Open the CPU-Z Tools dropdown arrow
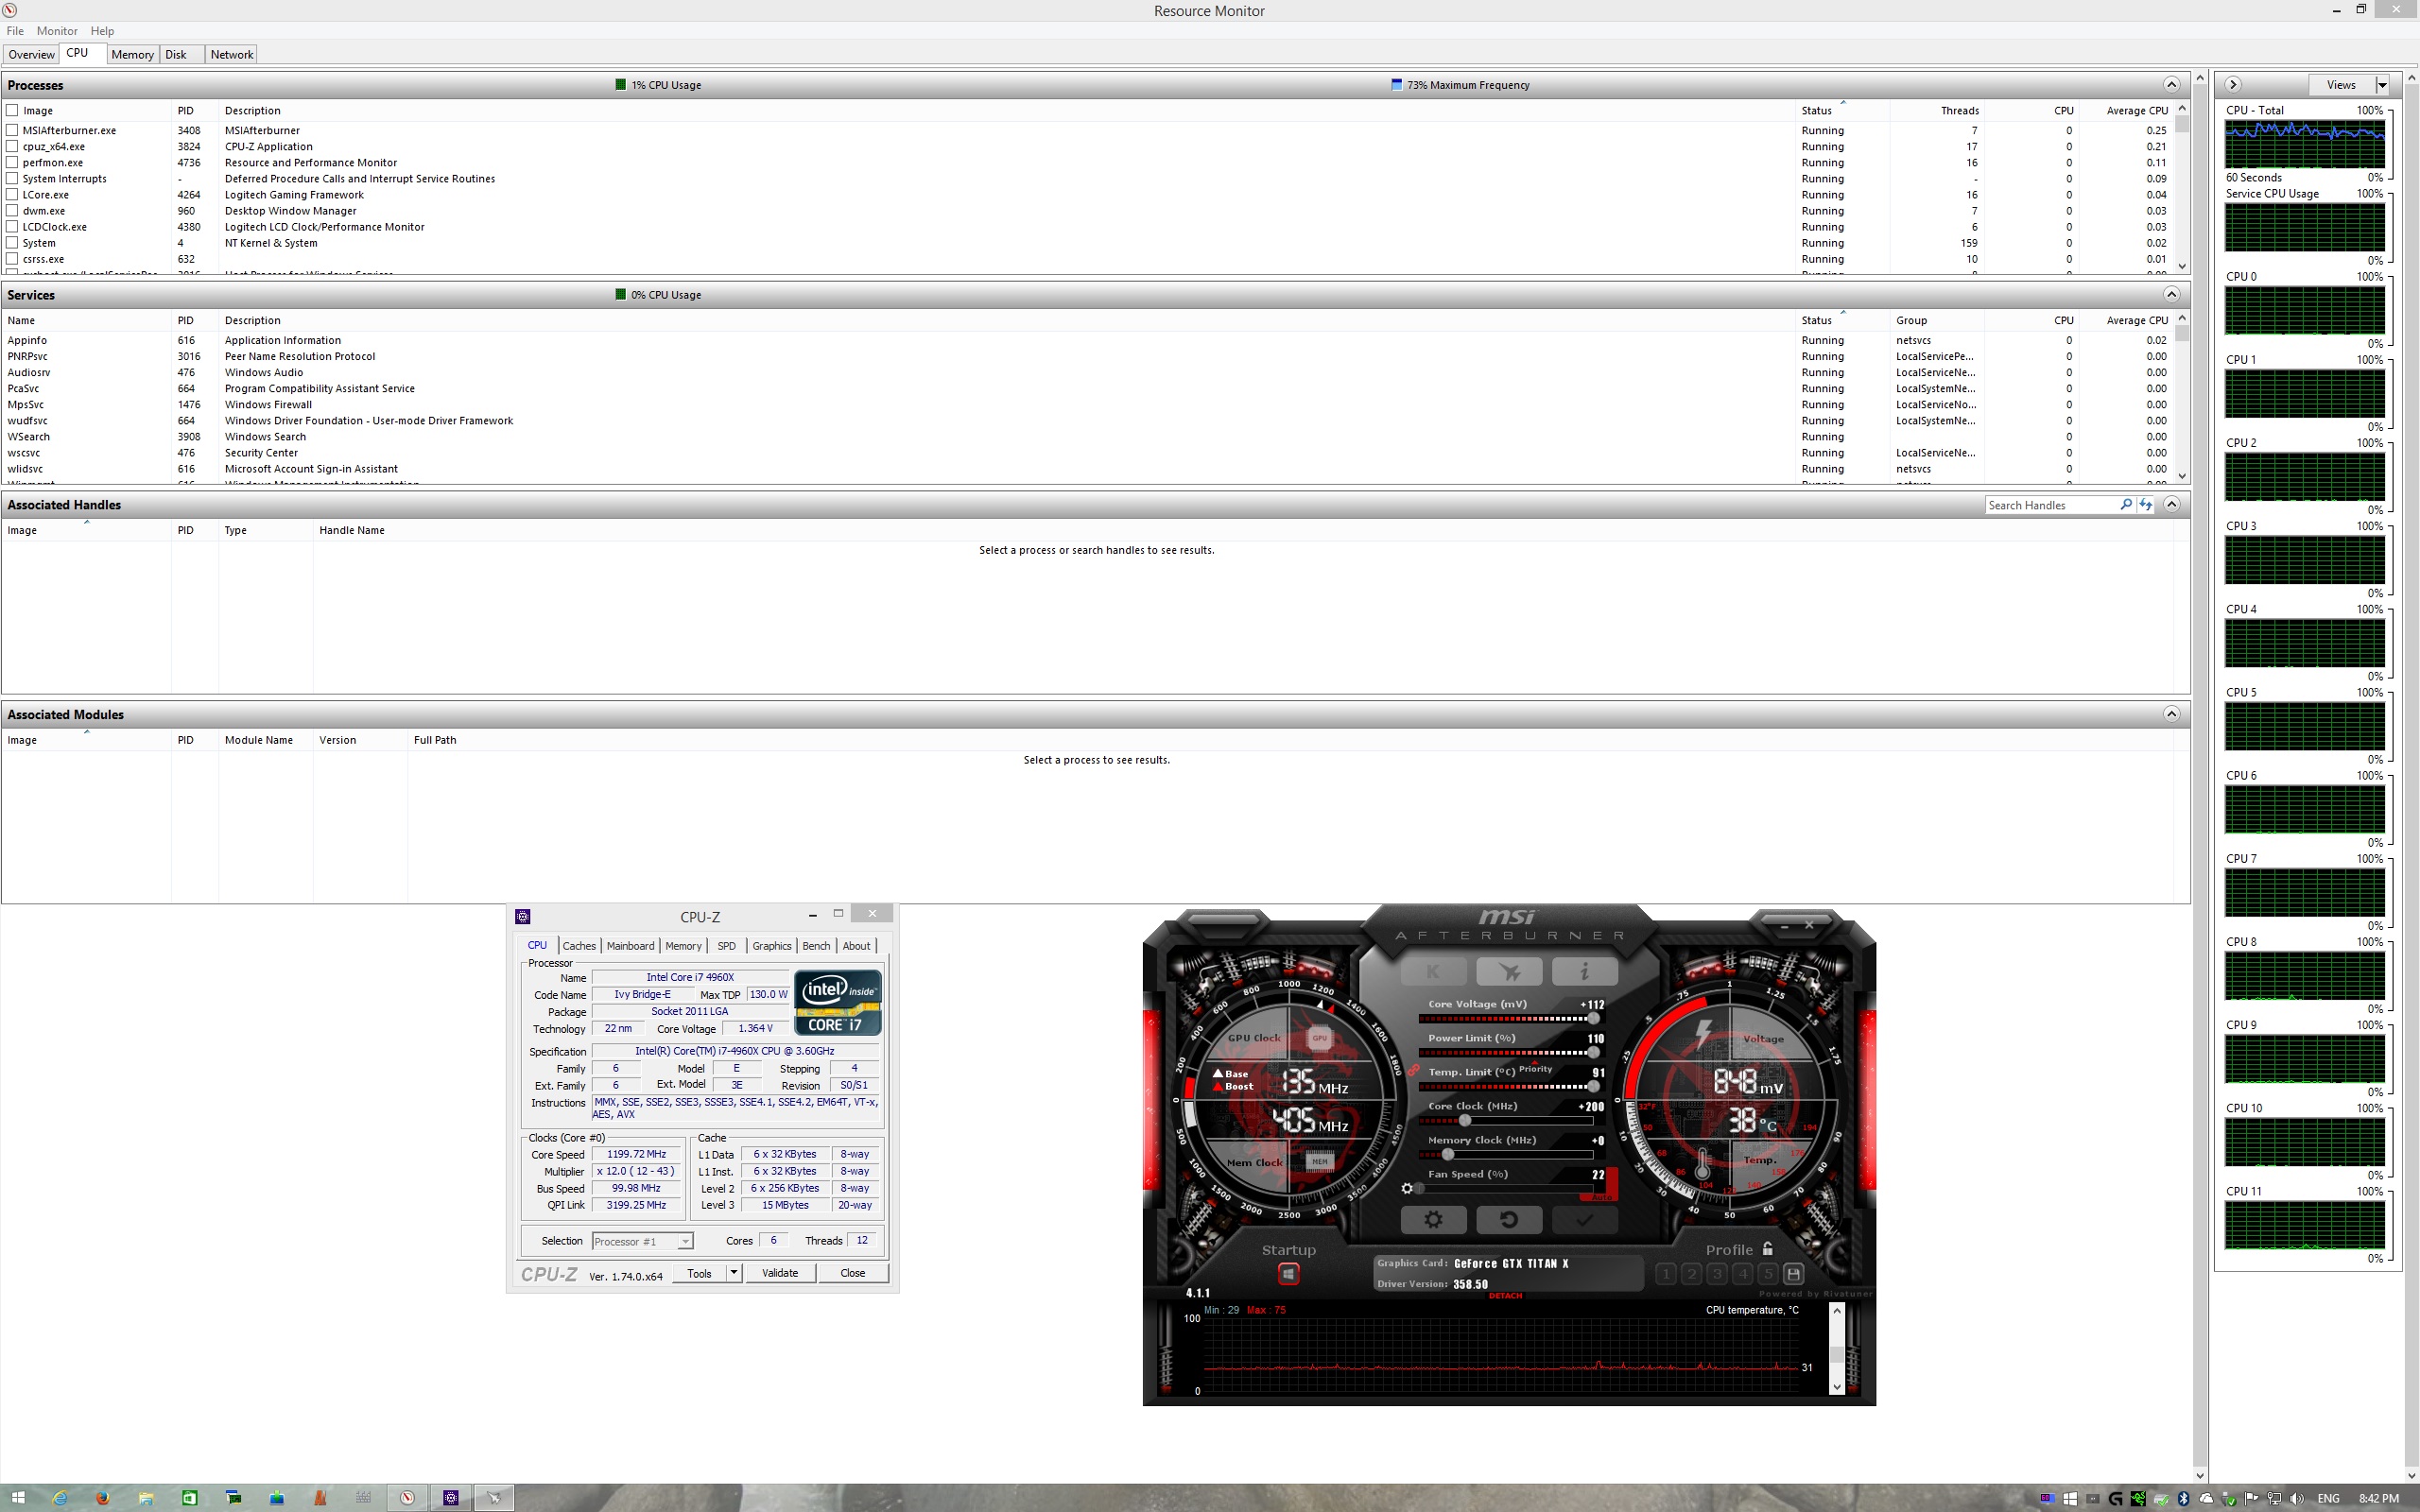The width and height of the screenshot is (2420, 1512). [734, 1273]
